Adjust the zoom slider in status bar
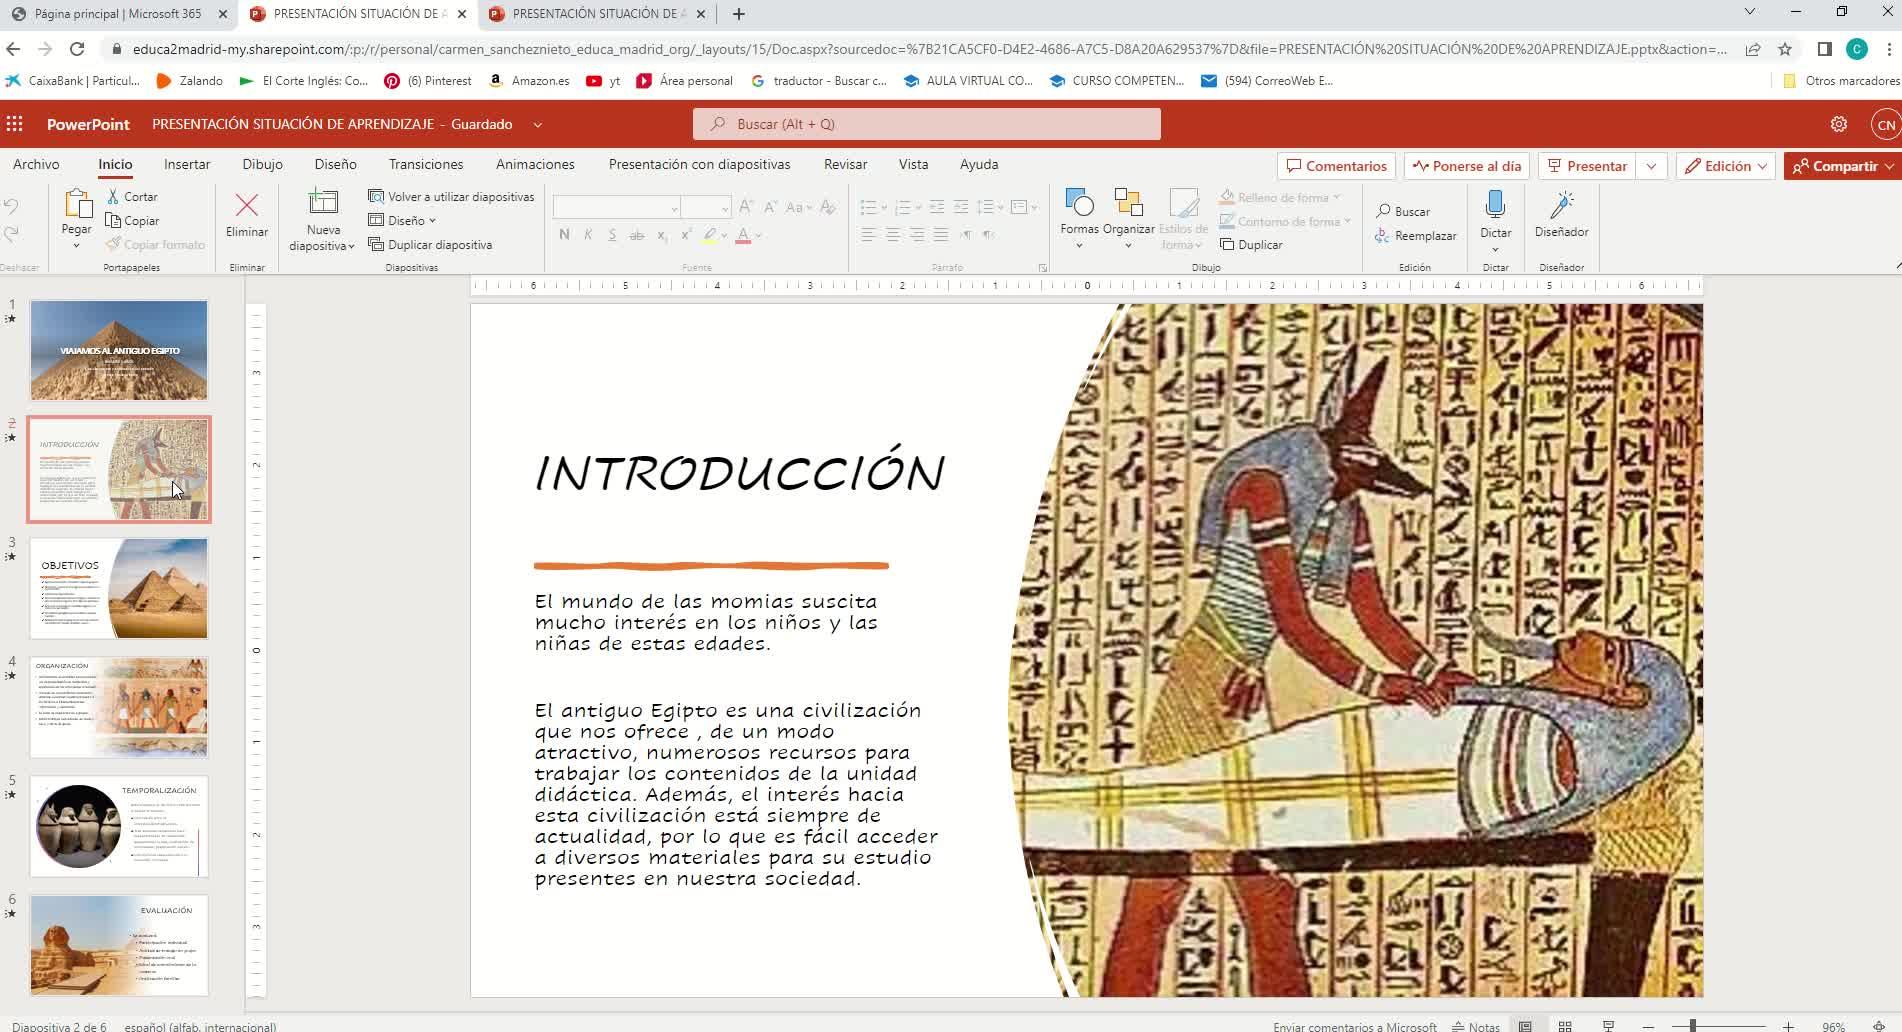 pyautogui.click(x=1692, y=1026)
